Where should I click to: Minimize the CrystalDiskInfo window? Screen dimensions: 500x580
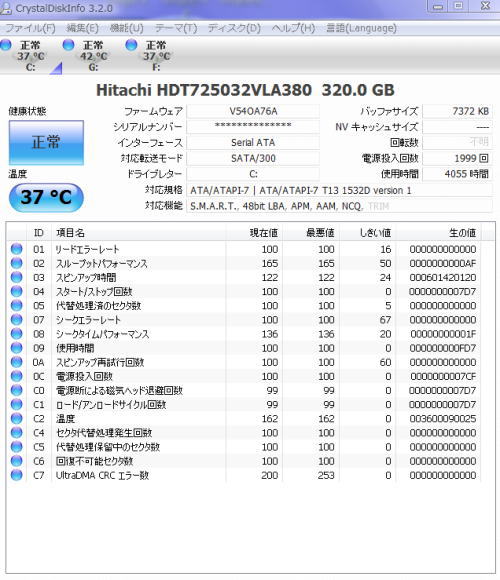point(438,6)
